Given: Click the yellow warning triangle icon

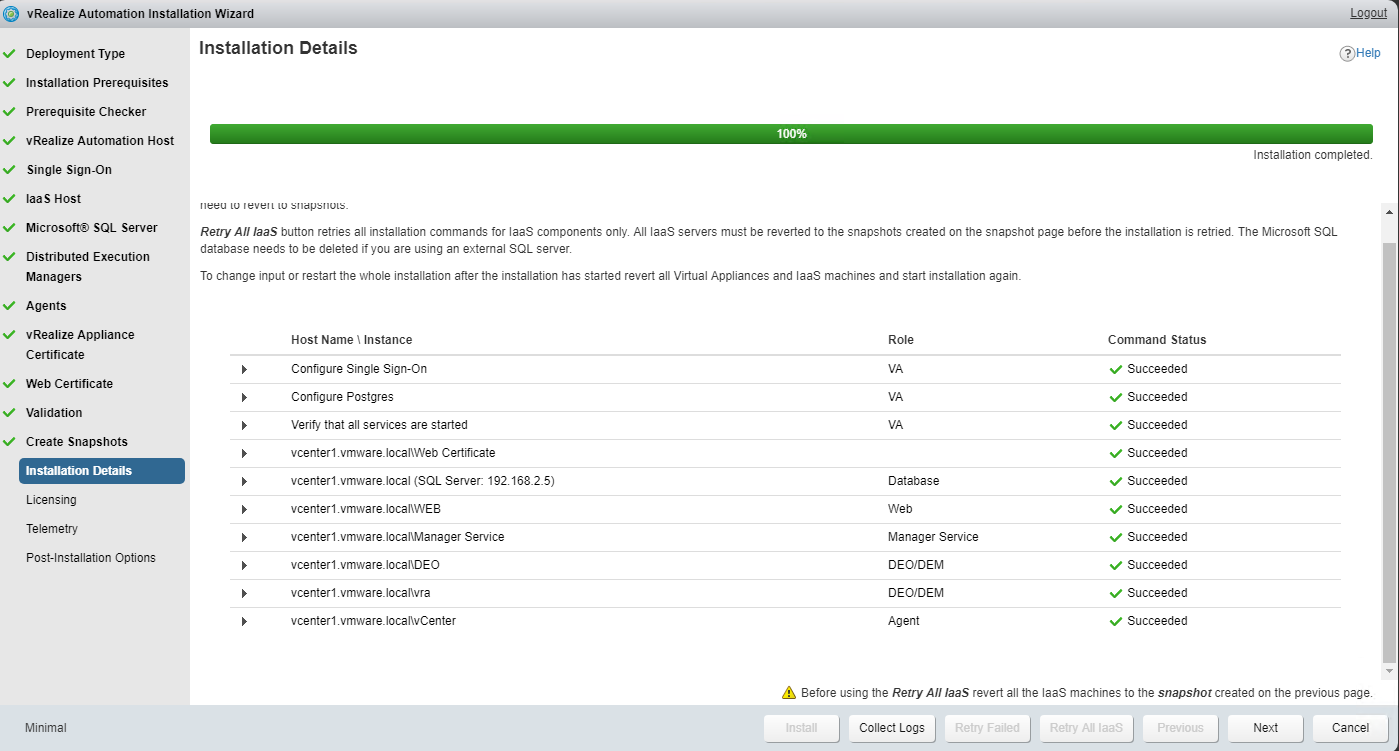Looking at the screenshot, I should [789, 693].
